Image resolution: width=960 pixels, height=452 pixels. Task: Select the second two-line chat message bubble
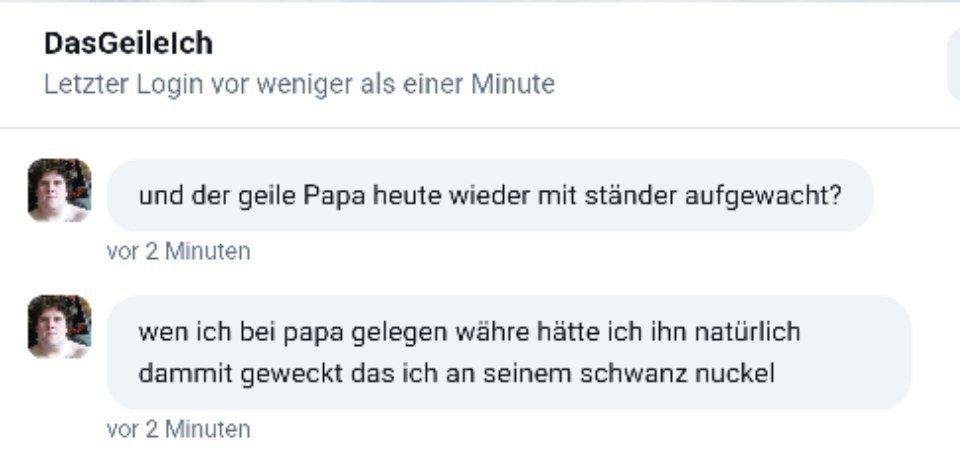[x=509, y=352]
